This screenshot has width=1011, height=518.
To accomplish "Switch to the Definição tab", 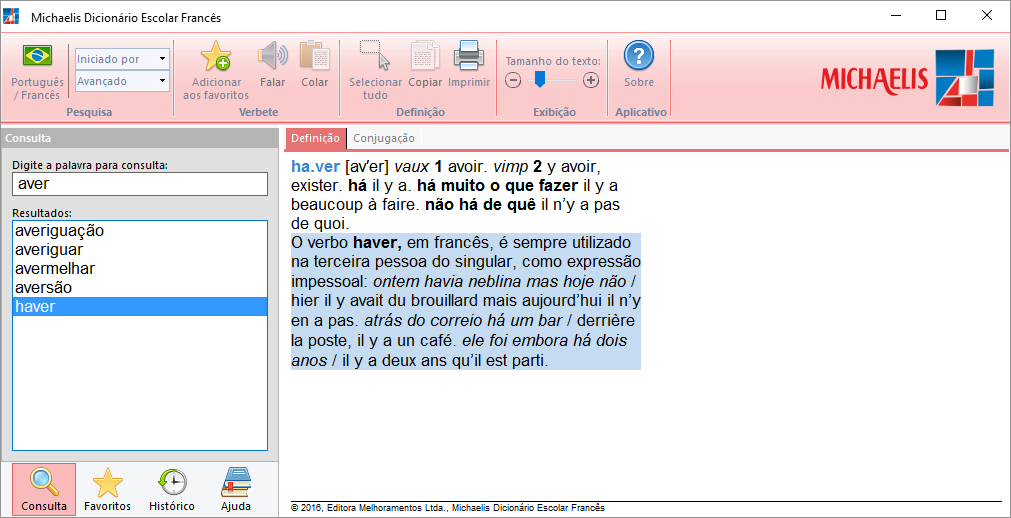I will point(315,138).
